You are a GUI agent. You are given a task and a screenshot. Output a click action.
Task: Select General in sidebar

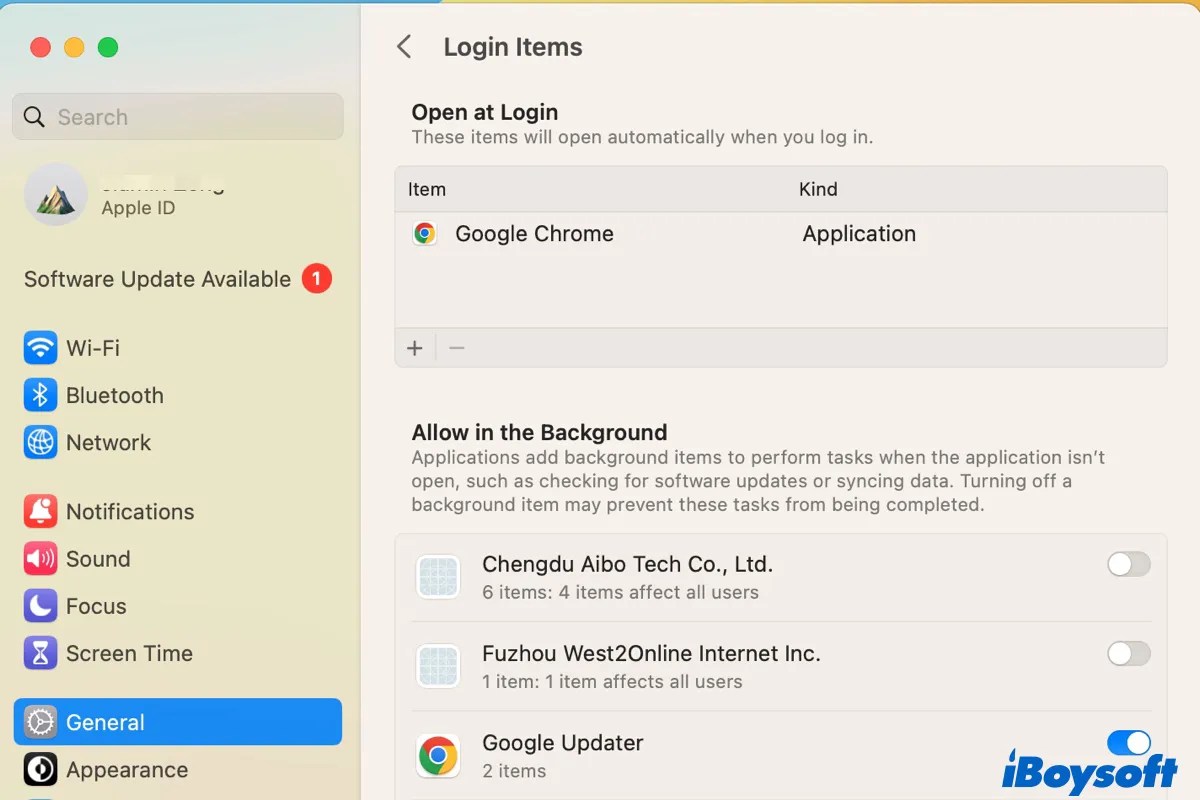click(x=178, y=722)
